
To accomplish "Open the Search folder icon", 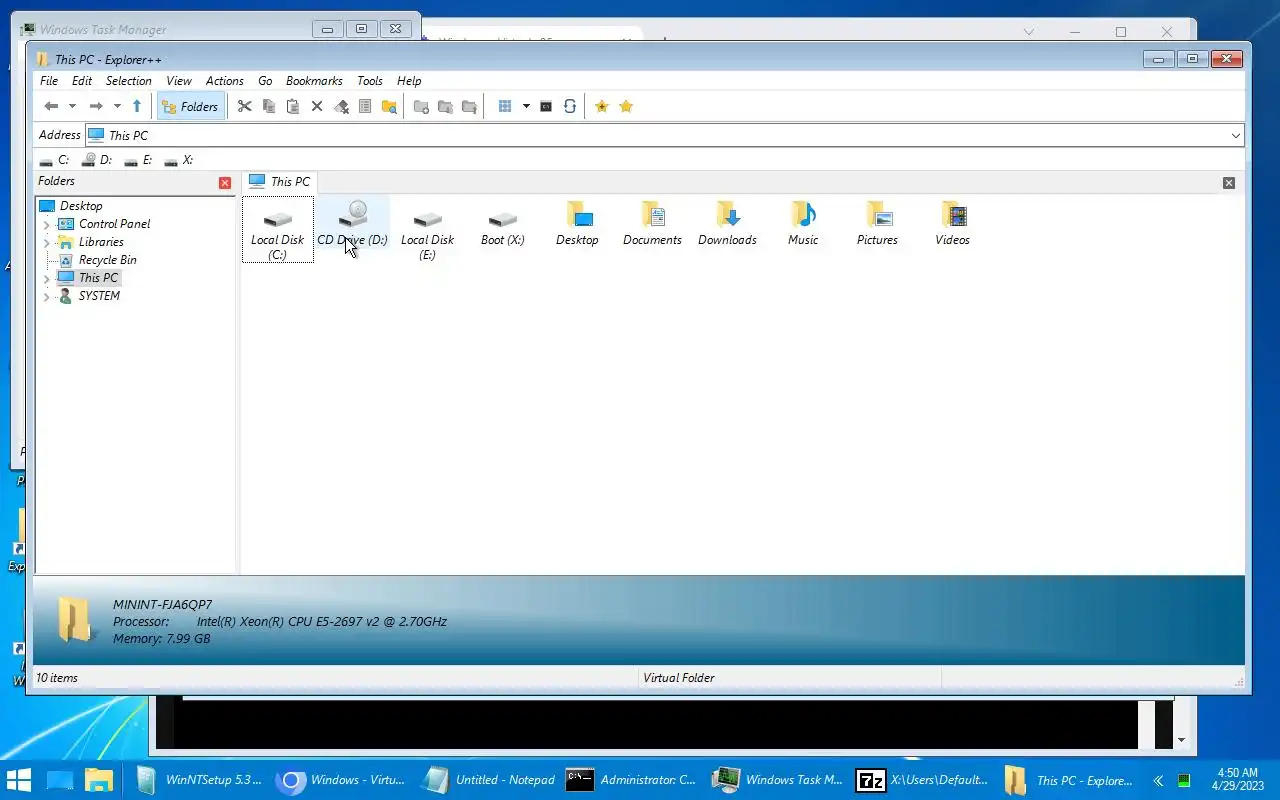I will pos(389,106).
